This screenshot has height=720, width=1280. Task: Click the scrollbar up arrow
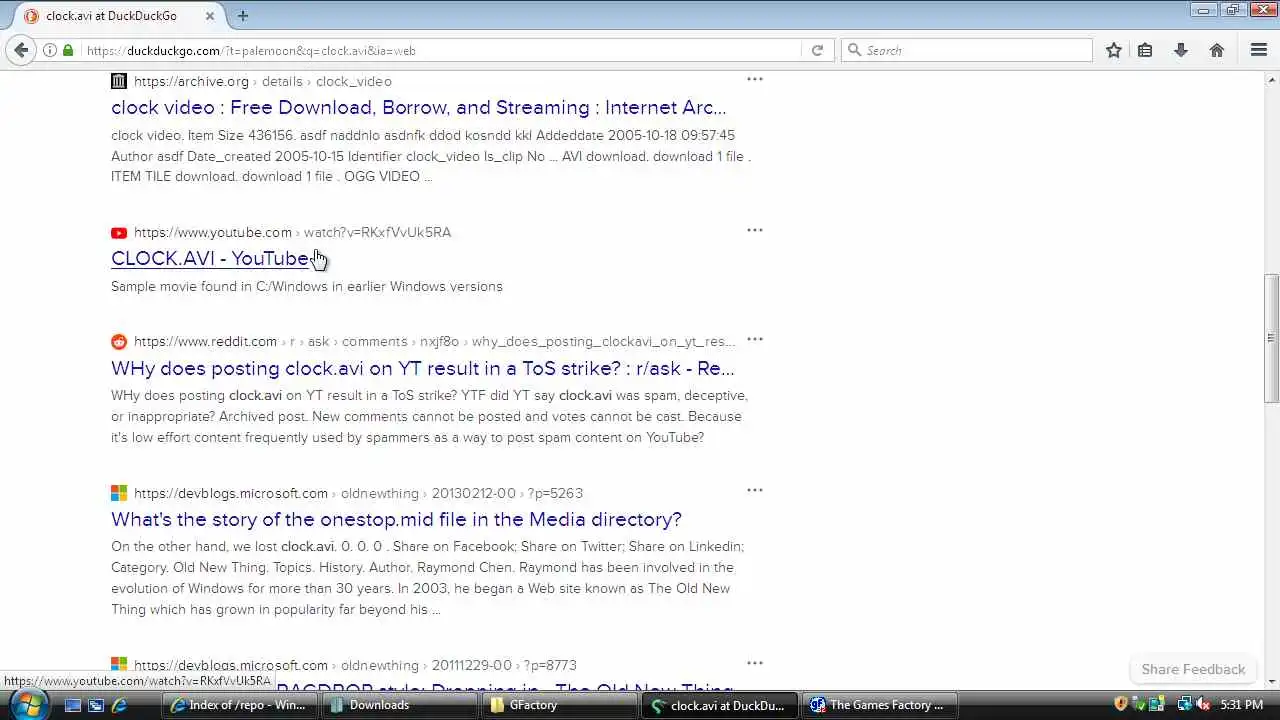click(x=1272, y=78)
